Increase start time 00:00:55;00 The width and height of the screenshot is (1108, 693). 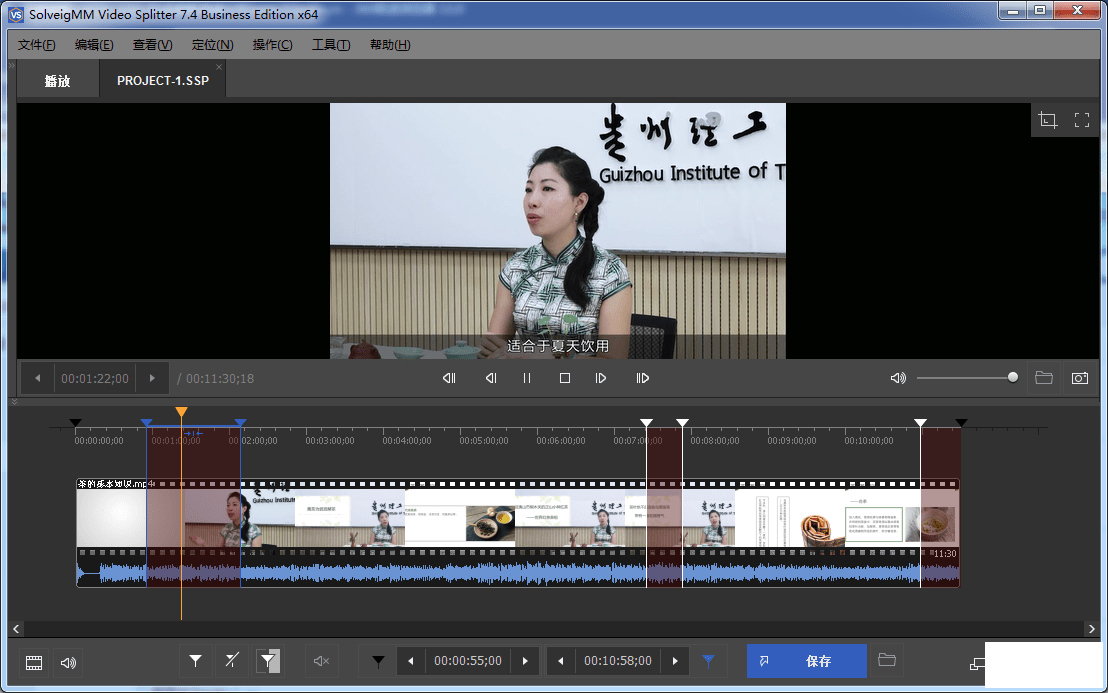pos(525,661)
